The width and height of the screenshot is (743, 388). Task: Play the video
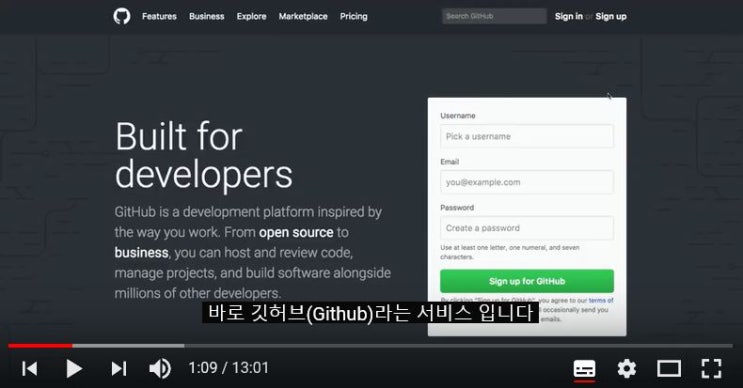[x=73, y=369]
